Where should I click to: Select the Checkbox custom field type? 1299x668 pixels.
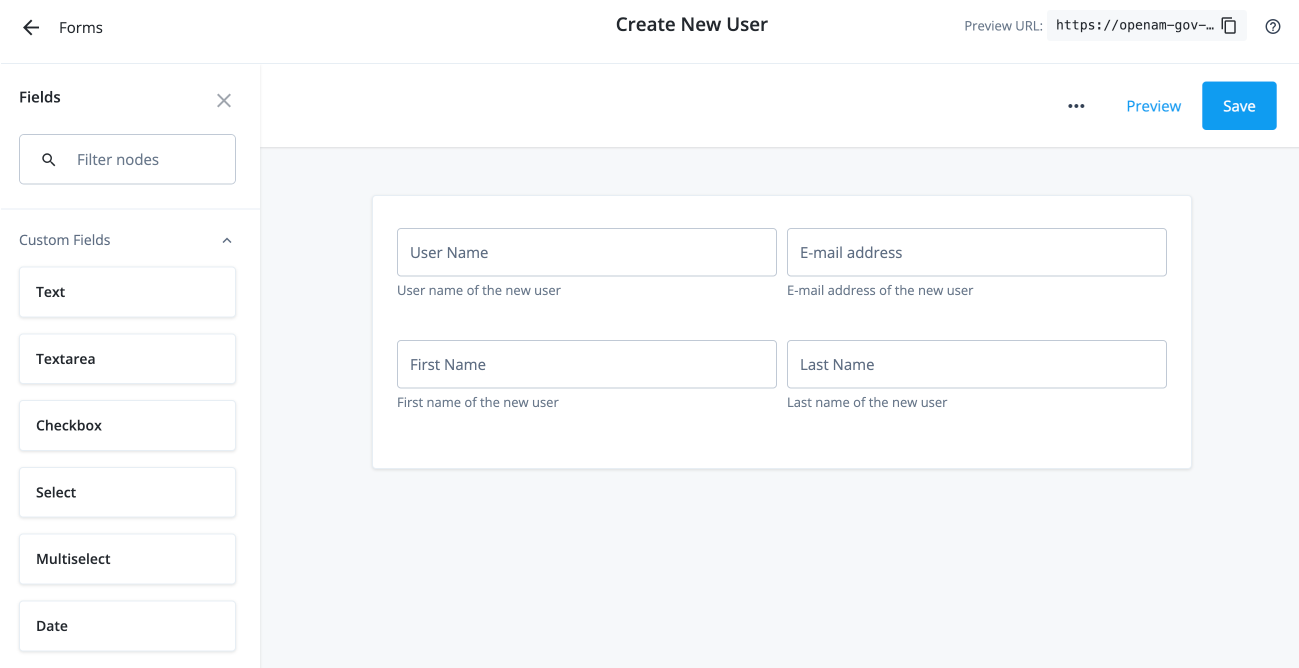coord(127,425)
